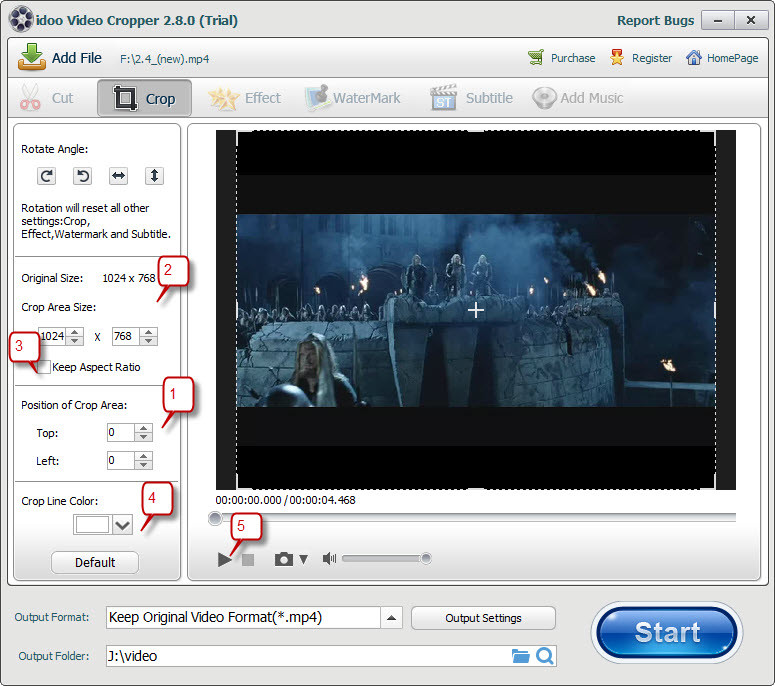The width and height of the screenshot is (775, 686).
Task: Click the Add File download icon
Action: (x=32, y=57)
